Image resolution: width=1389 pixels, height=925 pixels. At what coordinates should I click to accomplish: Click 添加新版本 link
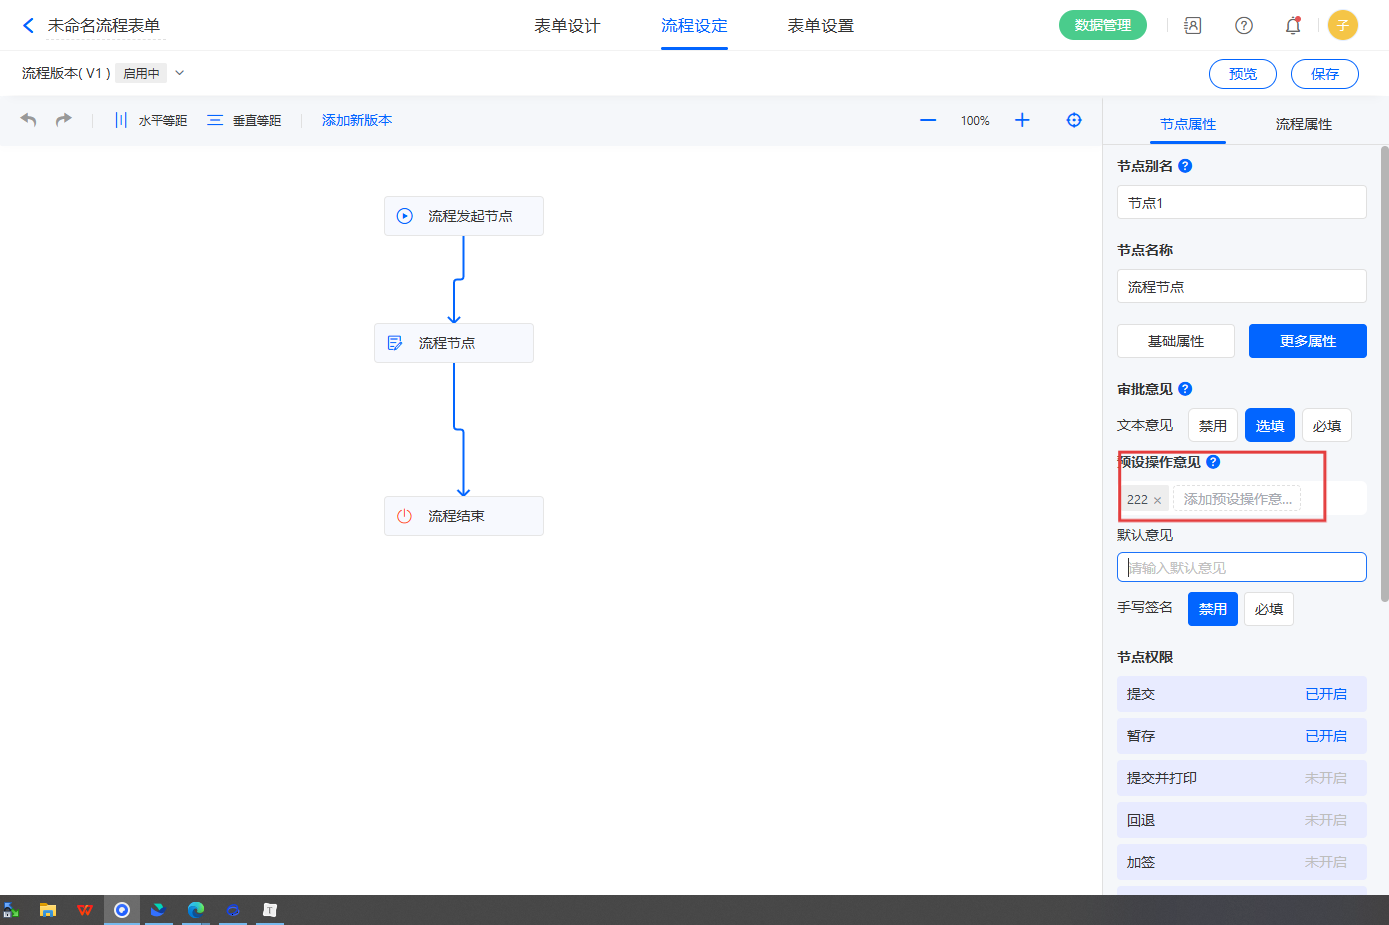(357, 120)
